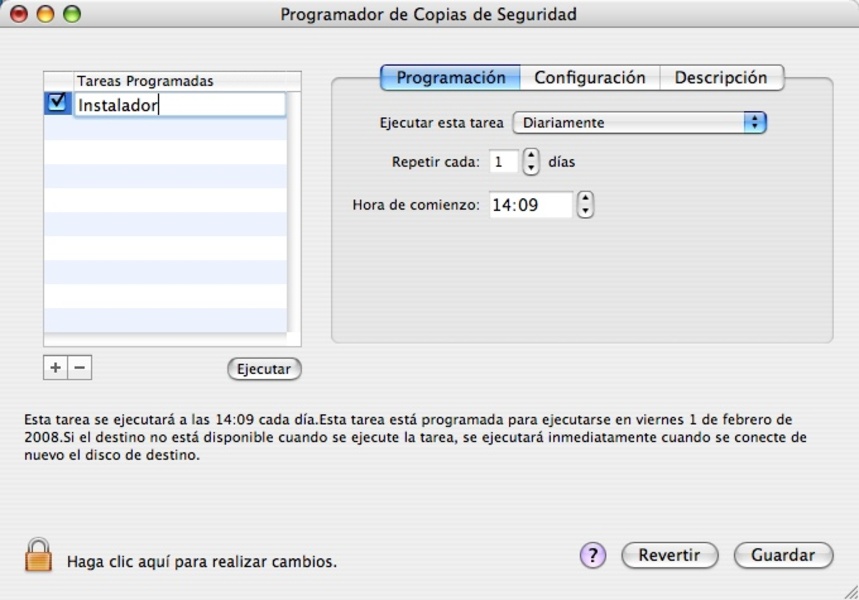Click the Guardar button
Screen dimensions: 859x600
pos(783,555)
